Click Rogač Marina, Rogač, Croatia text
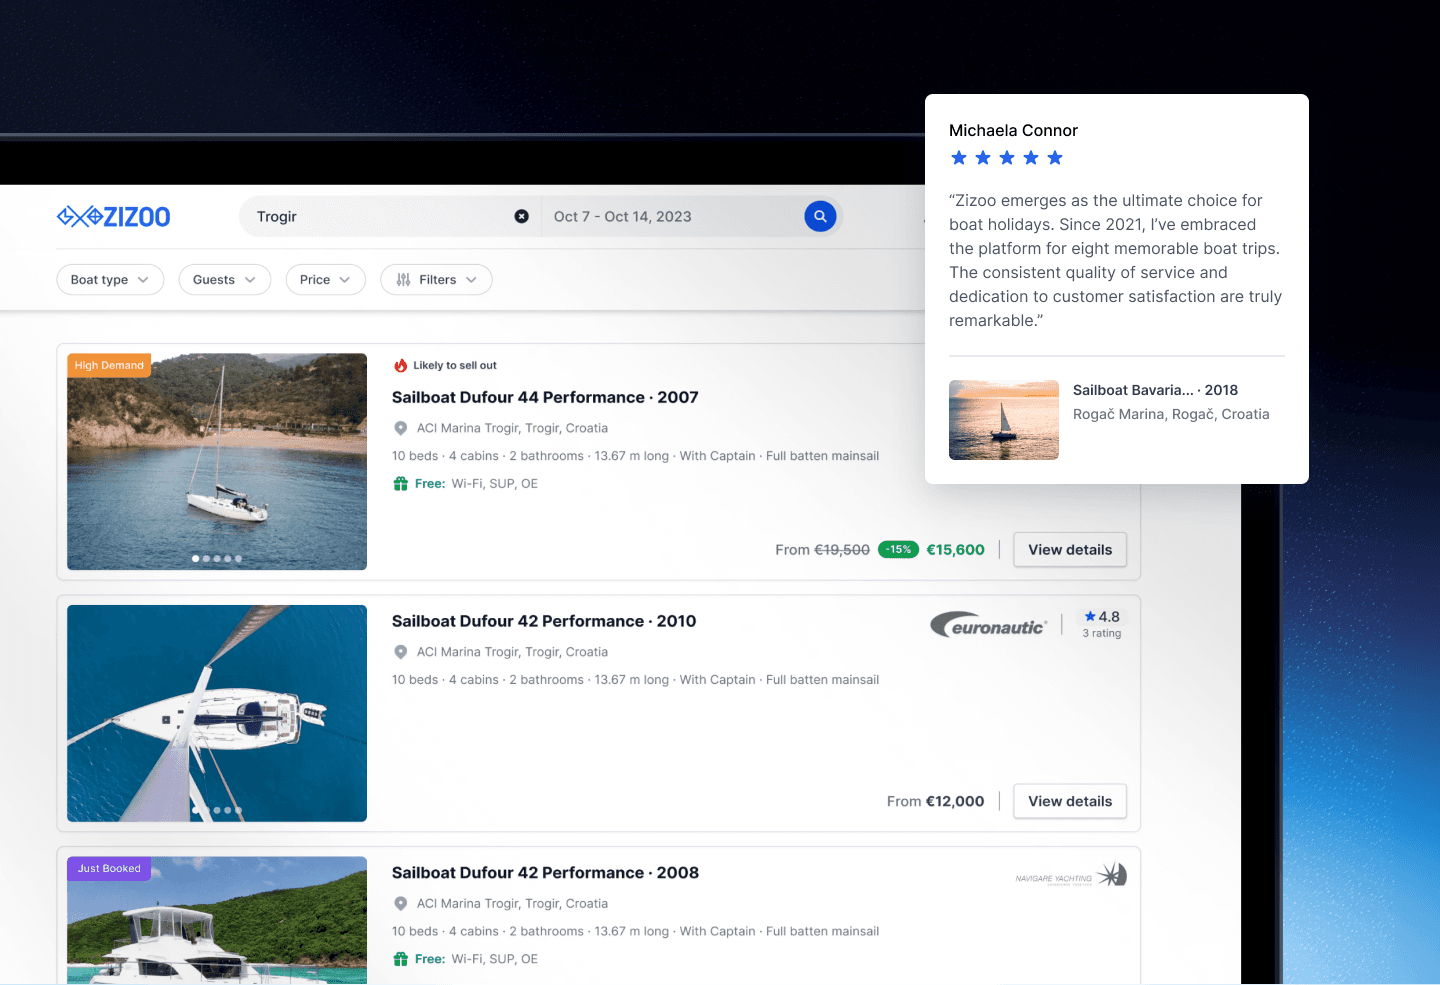Screen dimensions: 1440x985 pos(1171,414)
